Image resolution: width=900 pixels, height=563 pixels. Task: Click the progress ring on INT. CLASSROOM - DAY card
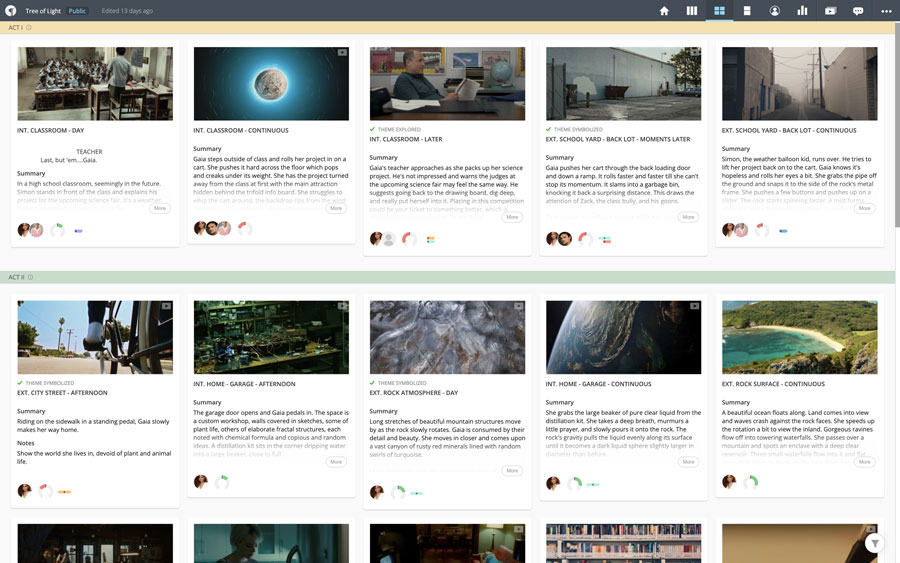57,230
